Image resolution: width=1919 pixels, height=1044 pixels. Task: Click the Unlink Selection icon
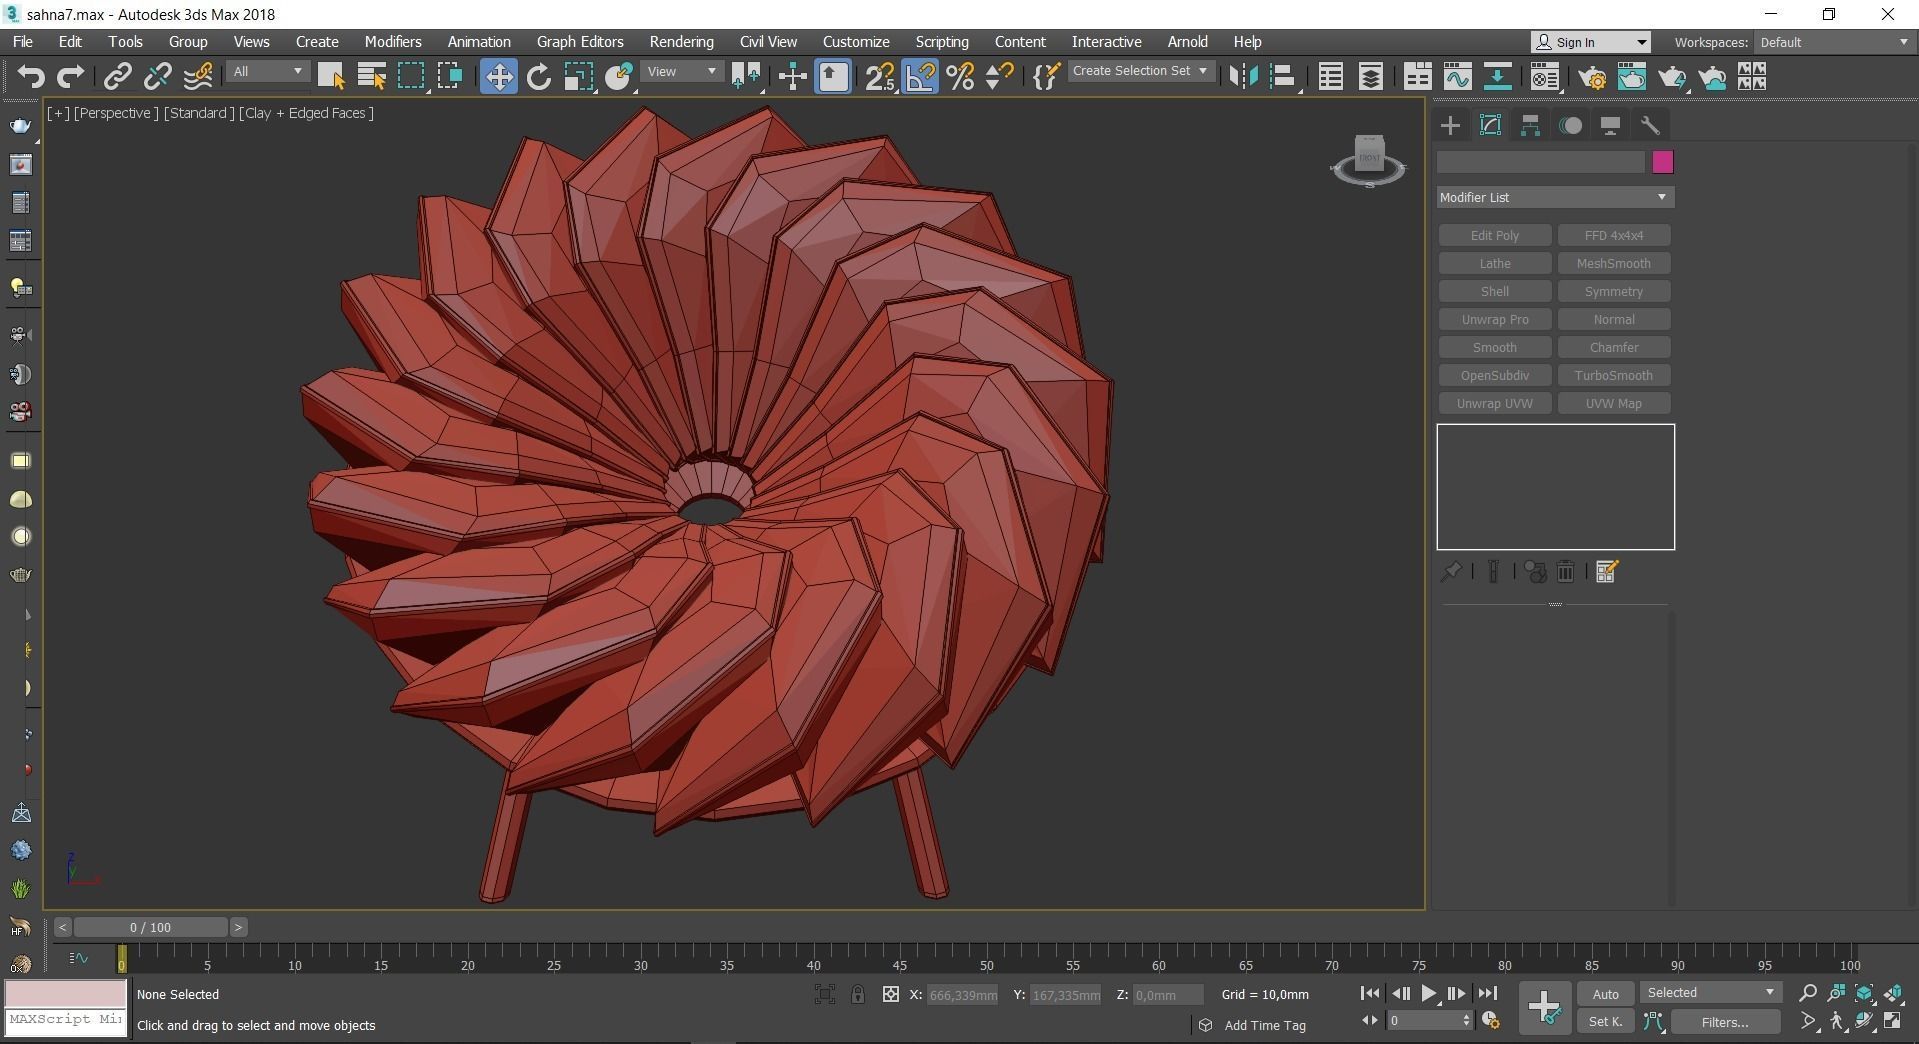157,77
